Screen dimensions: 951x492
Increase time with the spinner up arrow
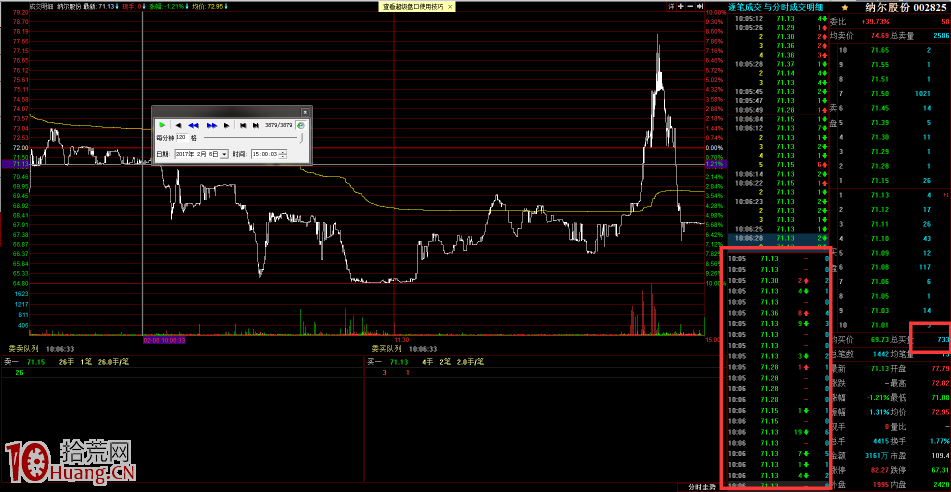[x=283, y=152]
